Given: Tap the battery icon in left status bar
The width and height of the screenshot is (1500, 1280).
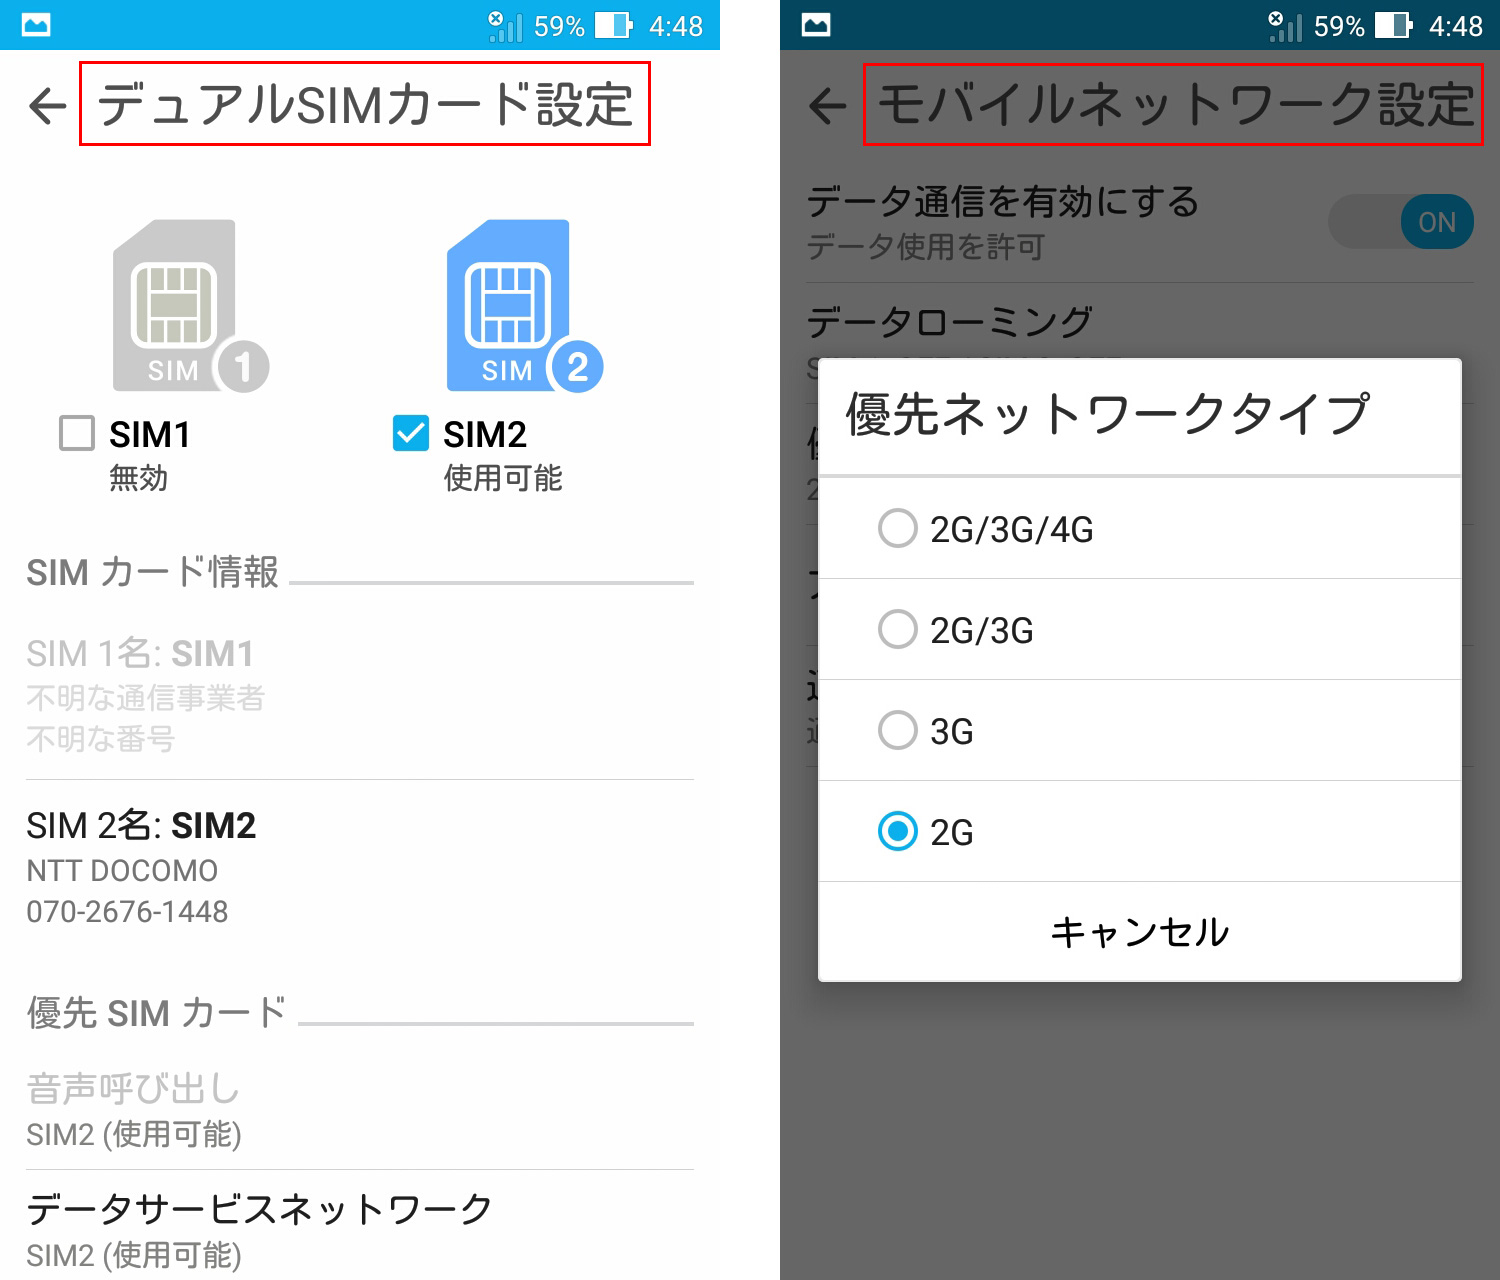Looking at the screenshot, I should 614,25.
